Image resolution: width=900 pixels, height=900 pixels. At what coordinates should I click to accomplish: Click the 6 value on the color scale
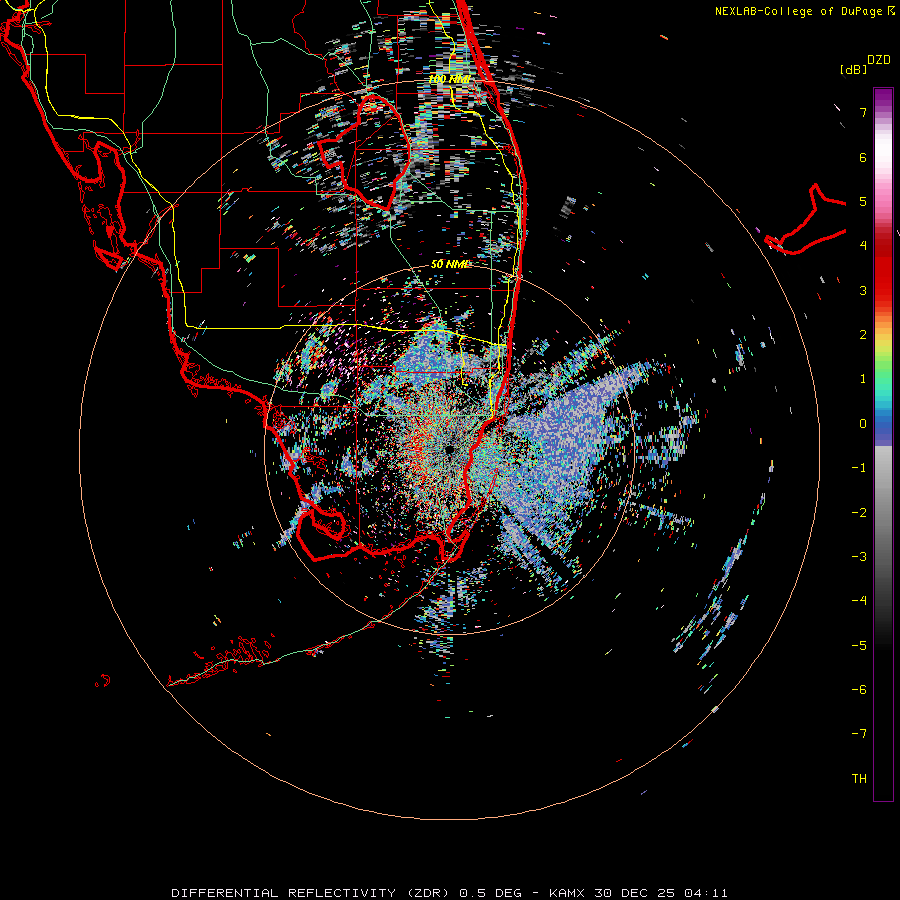[x=863, y=157]
